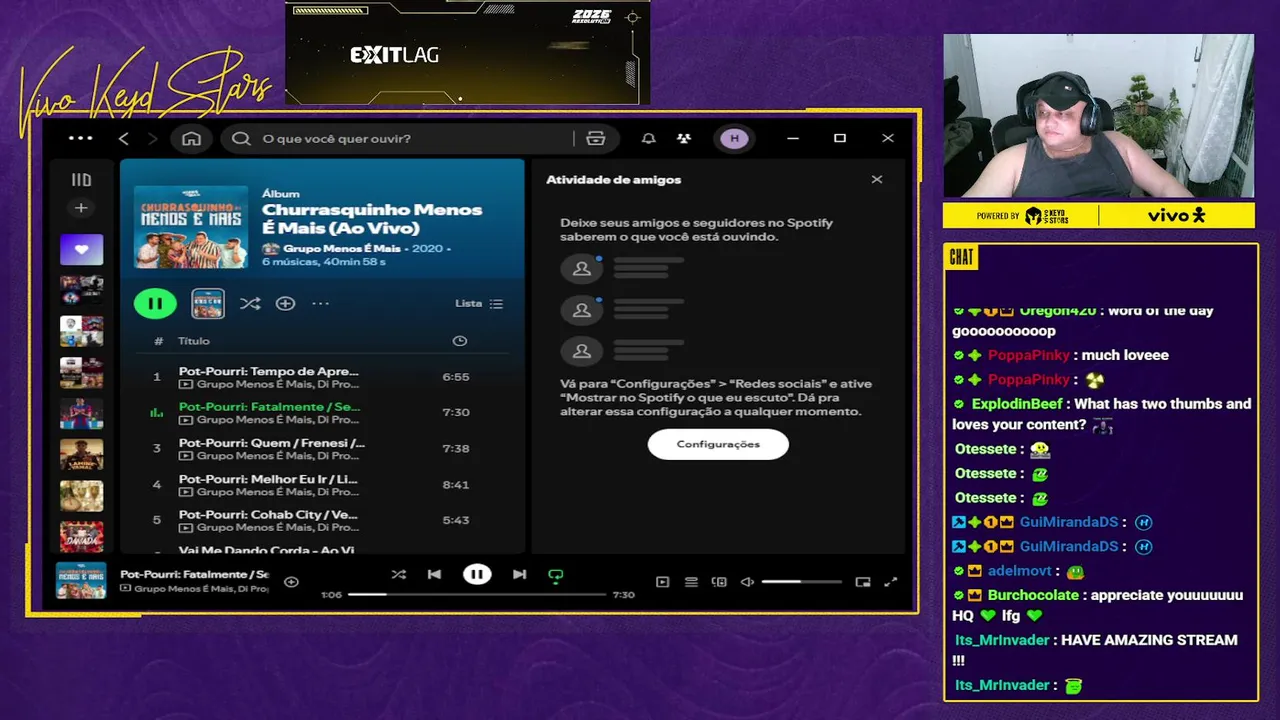Click the duration clock column header
The width and height of the screenshot is (1280, 720).
tap(459, 341)
